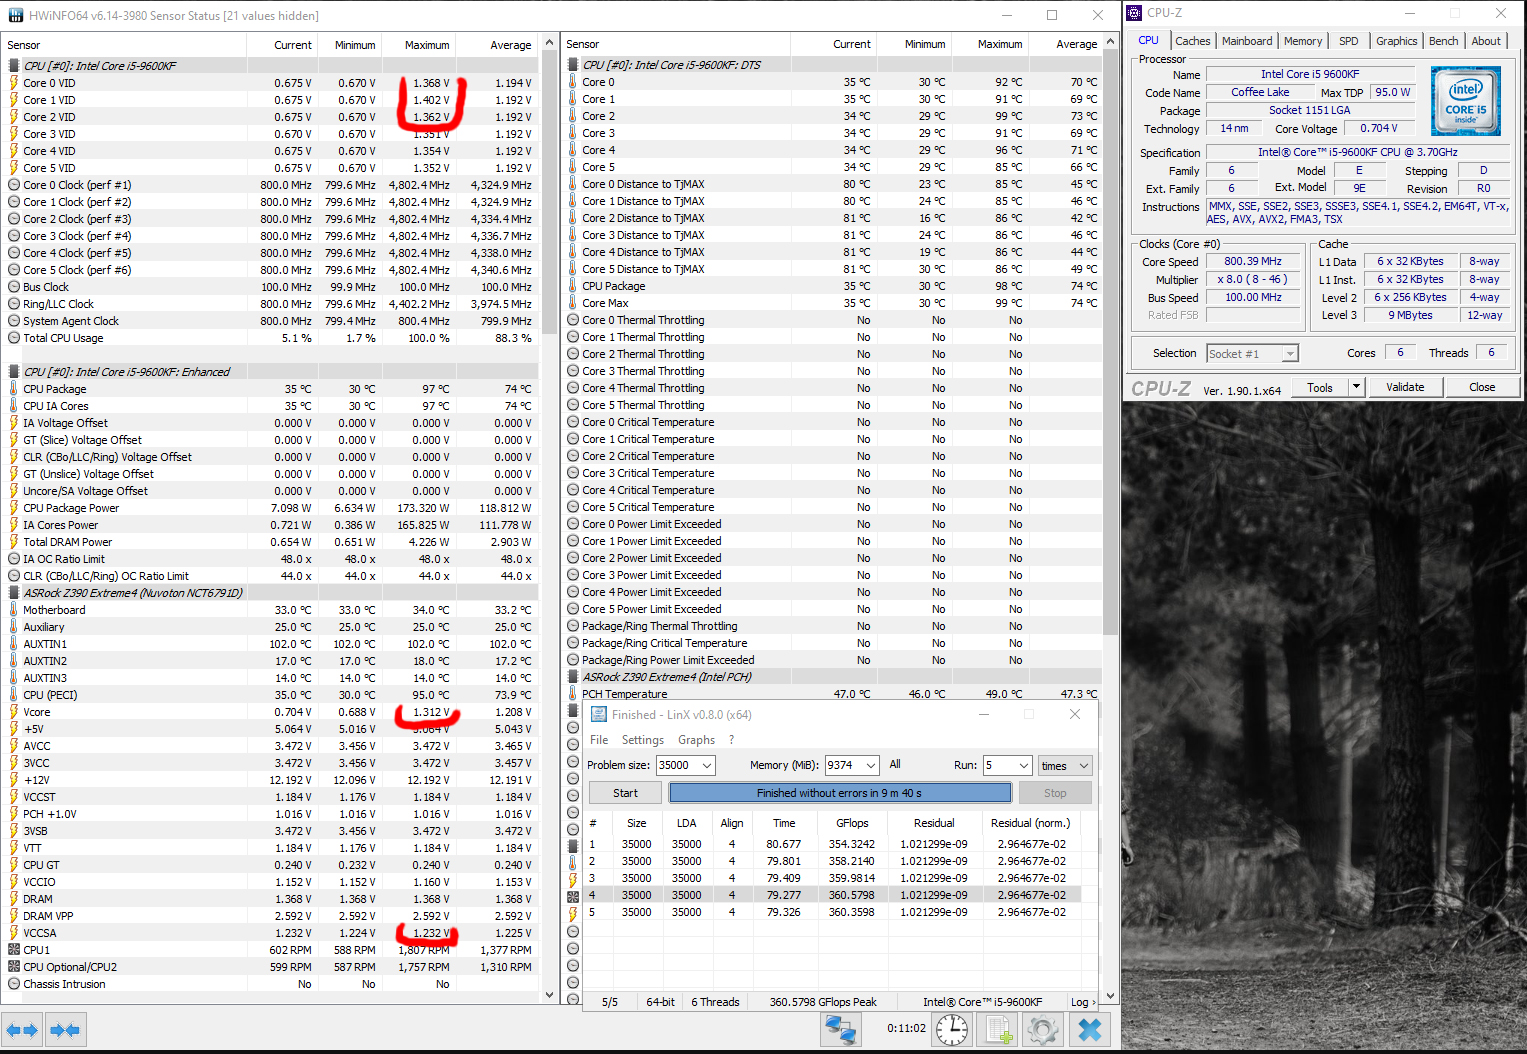
Task: Click the lightning icon beside VCCSA
Action: pos(14,933)
